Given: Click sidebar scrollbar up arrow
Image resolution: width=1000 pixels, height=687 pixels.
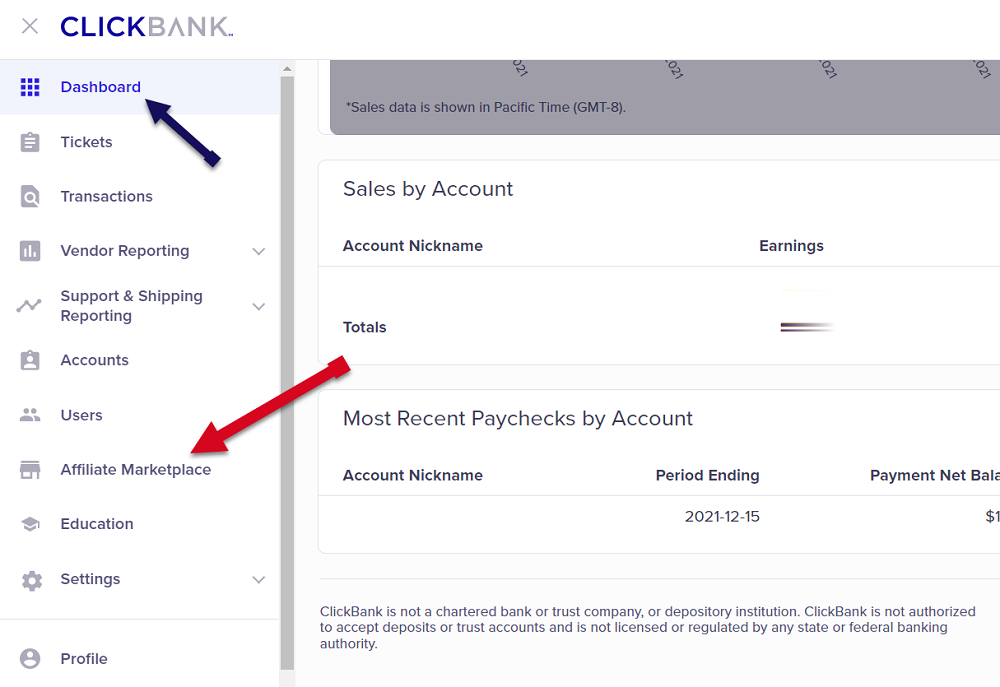Looking at the screenshot, I should [287, 68].
